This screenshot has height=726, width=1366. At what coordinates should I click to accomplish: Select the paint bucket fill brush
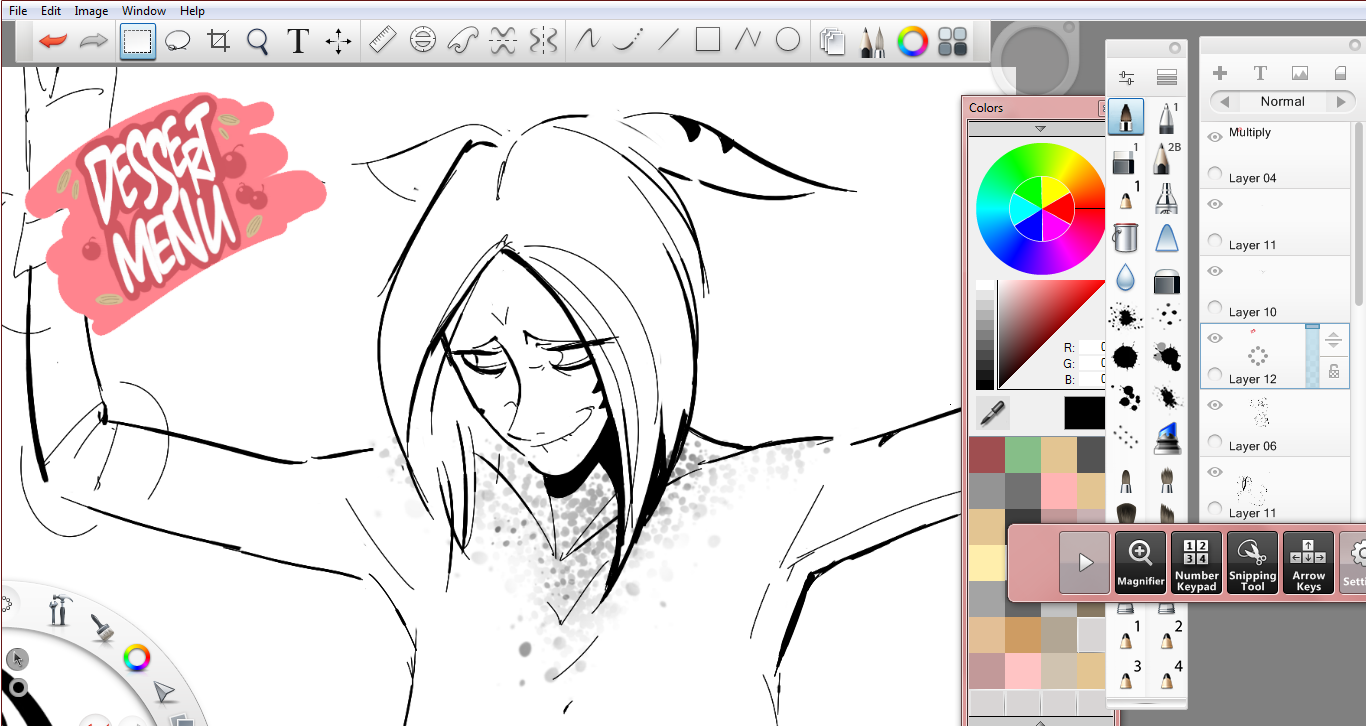[1126, 238]
